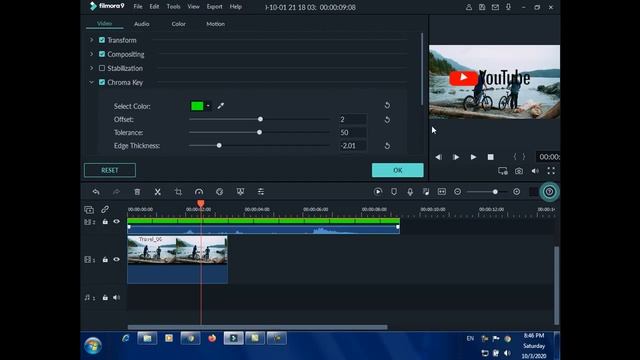The image size is (640, 360).
Task: Collapse the Chroma Key section
Action: (91, 82)
